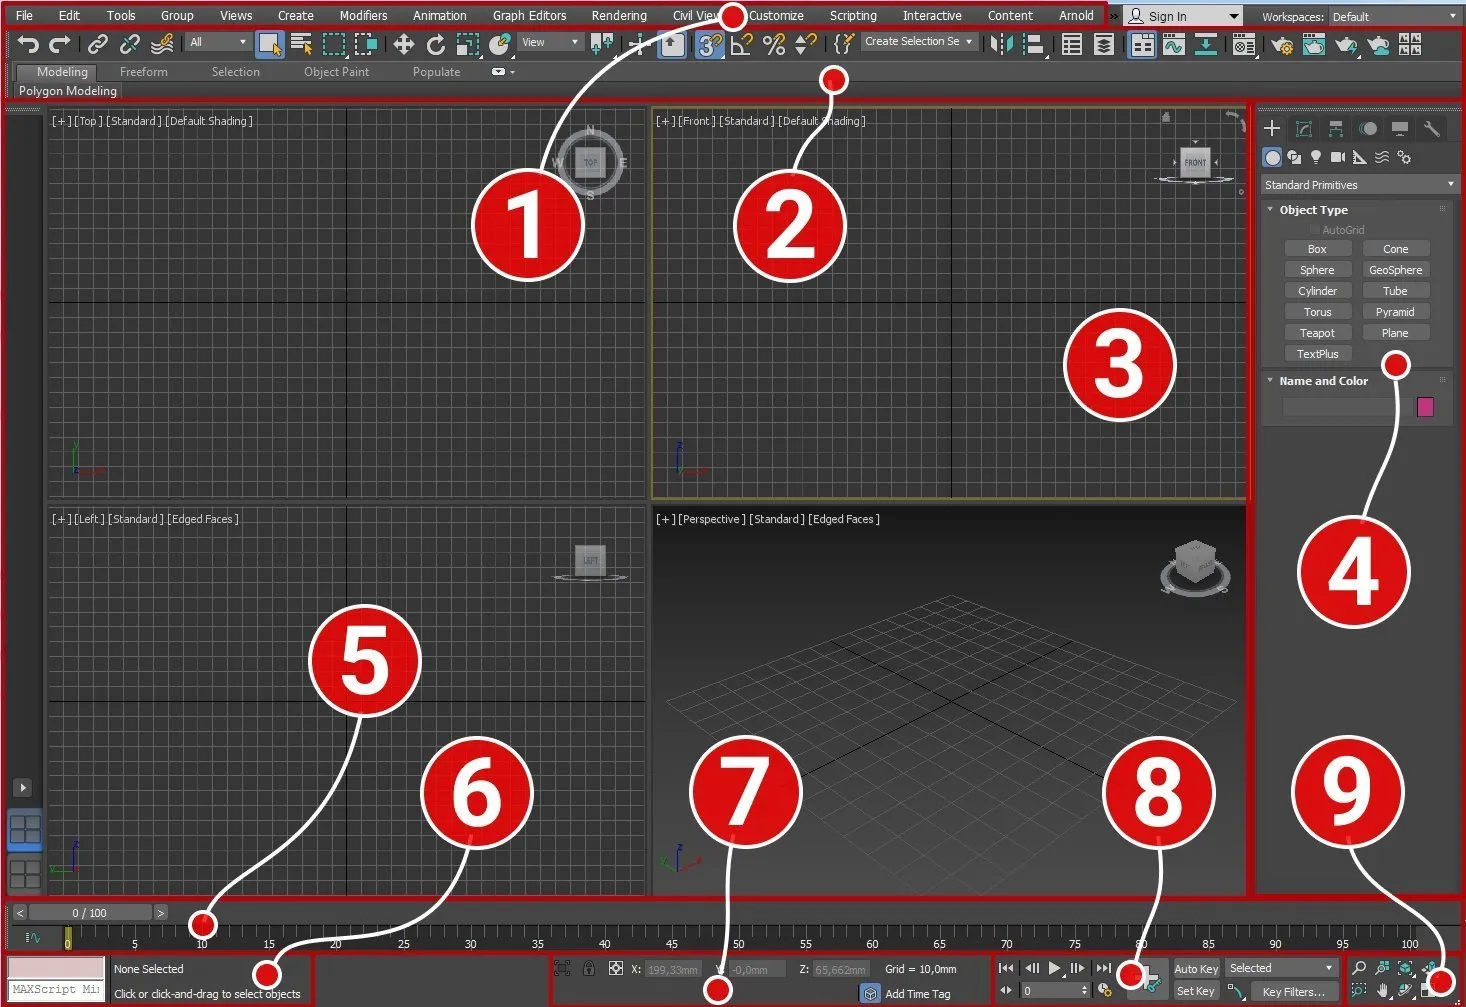Screen dimensions: 1466x1007
Task: Toggle the selection lock padlock icon
Action: coord(589,968)
